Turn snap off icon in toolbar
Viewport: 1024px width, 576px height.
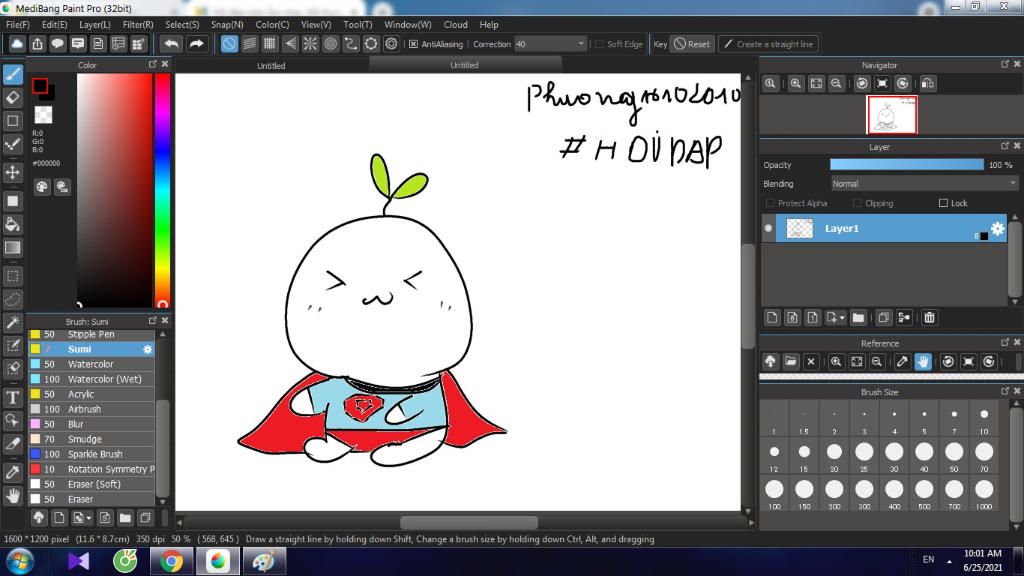point(229,44)
